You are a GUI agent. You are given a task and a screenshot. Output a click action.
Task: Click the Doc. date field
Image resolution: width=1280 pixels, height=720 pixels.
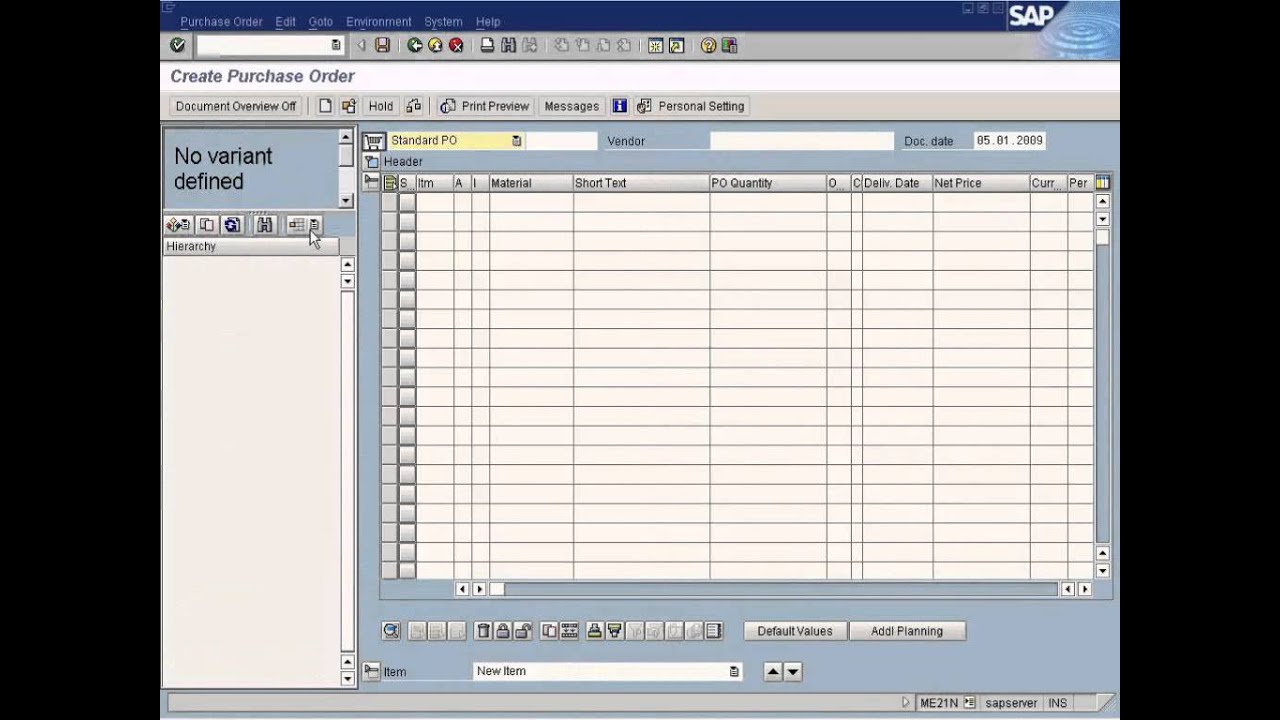pyautogui.click(x=1010, y=141)
